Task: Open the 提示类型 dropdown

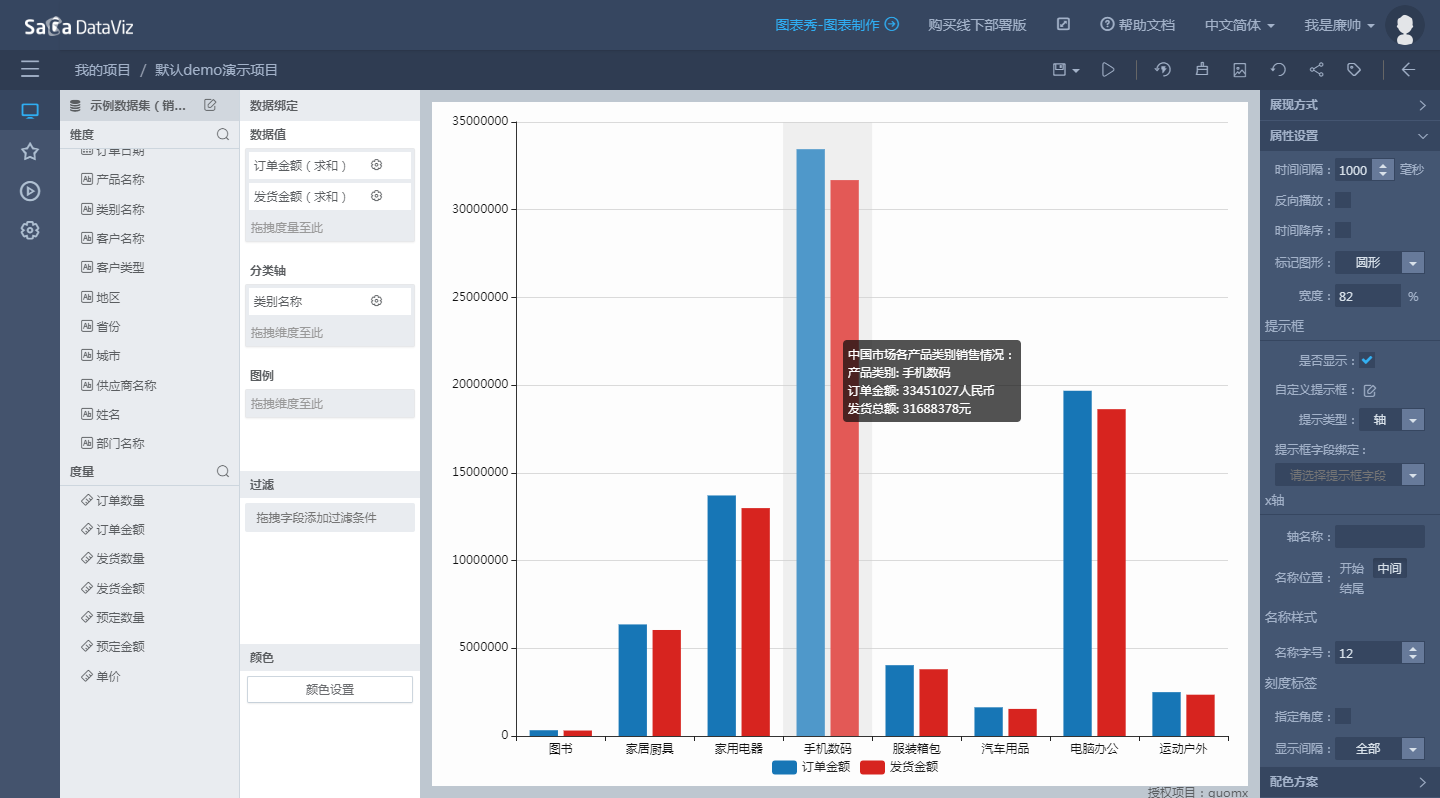Action: 1412,420
